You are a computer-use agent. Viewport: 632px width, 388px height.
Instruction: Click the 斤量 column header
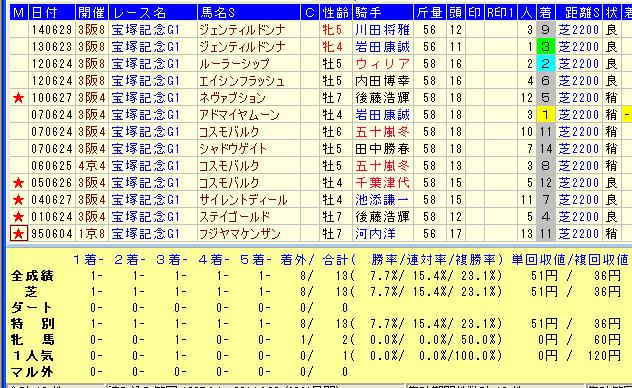(430, 12)
